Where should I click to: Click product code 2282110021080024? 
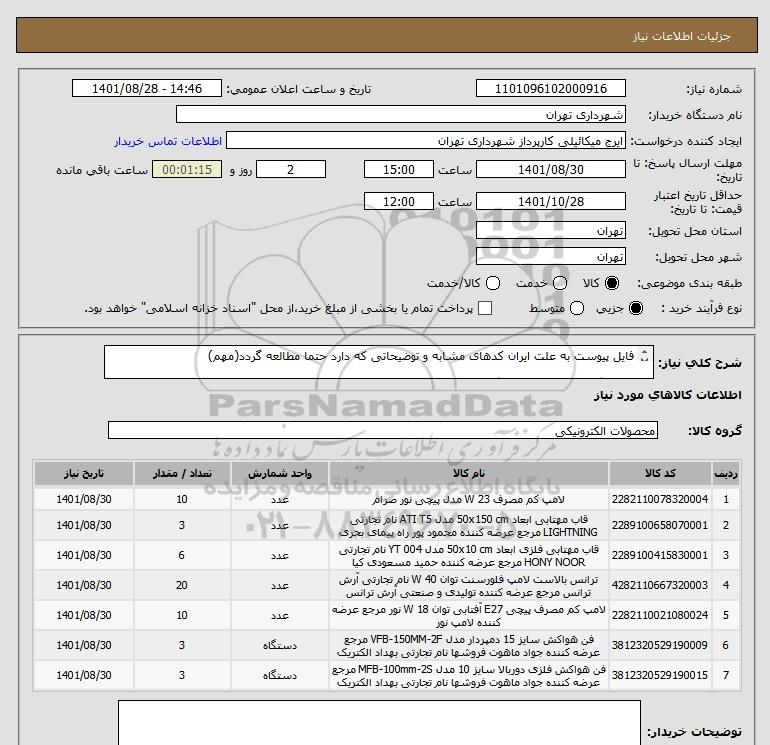click(x=660, y=615)
